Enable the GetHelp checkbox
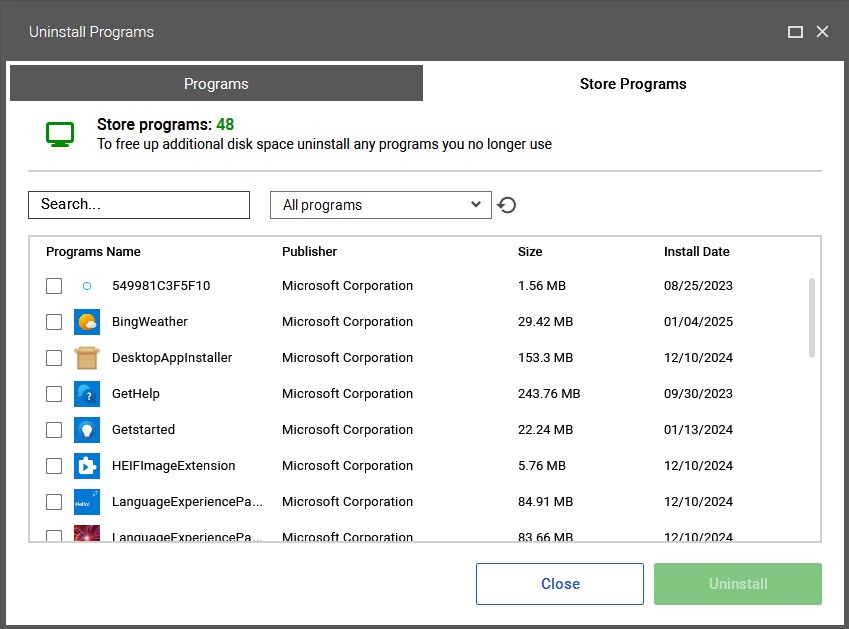Image resolution: width=849 pixels, height=629 pixels. (54, 394)
